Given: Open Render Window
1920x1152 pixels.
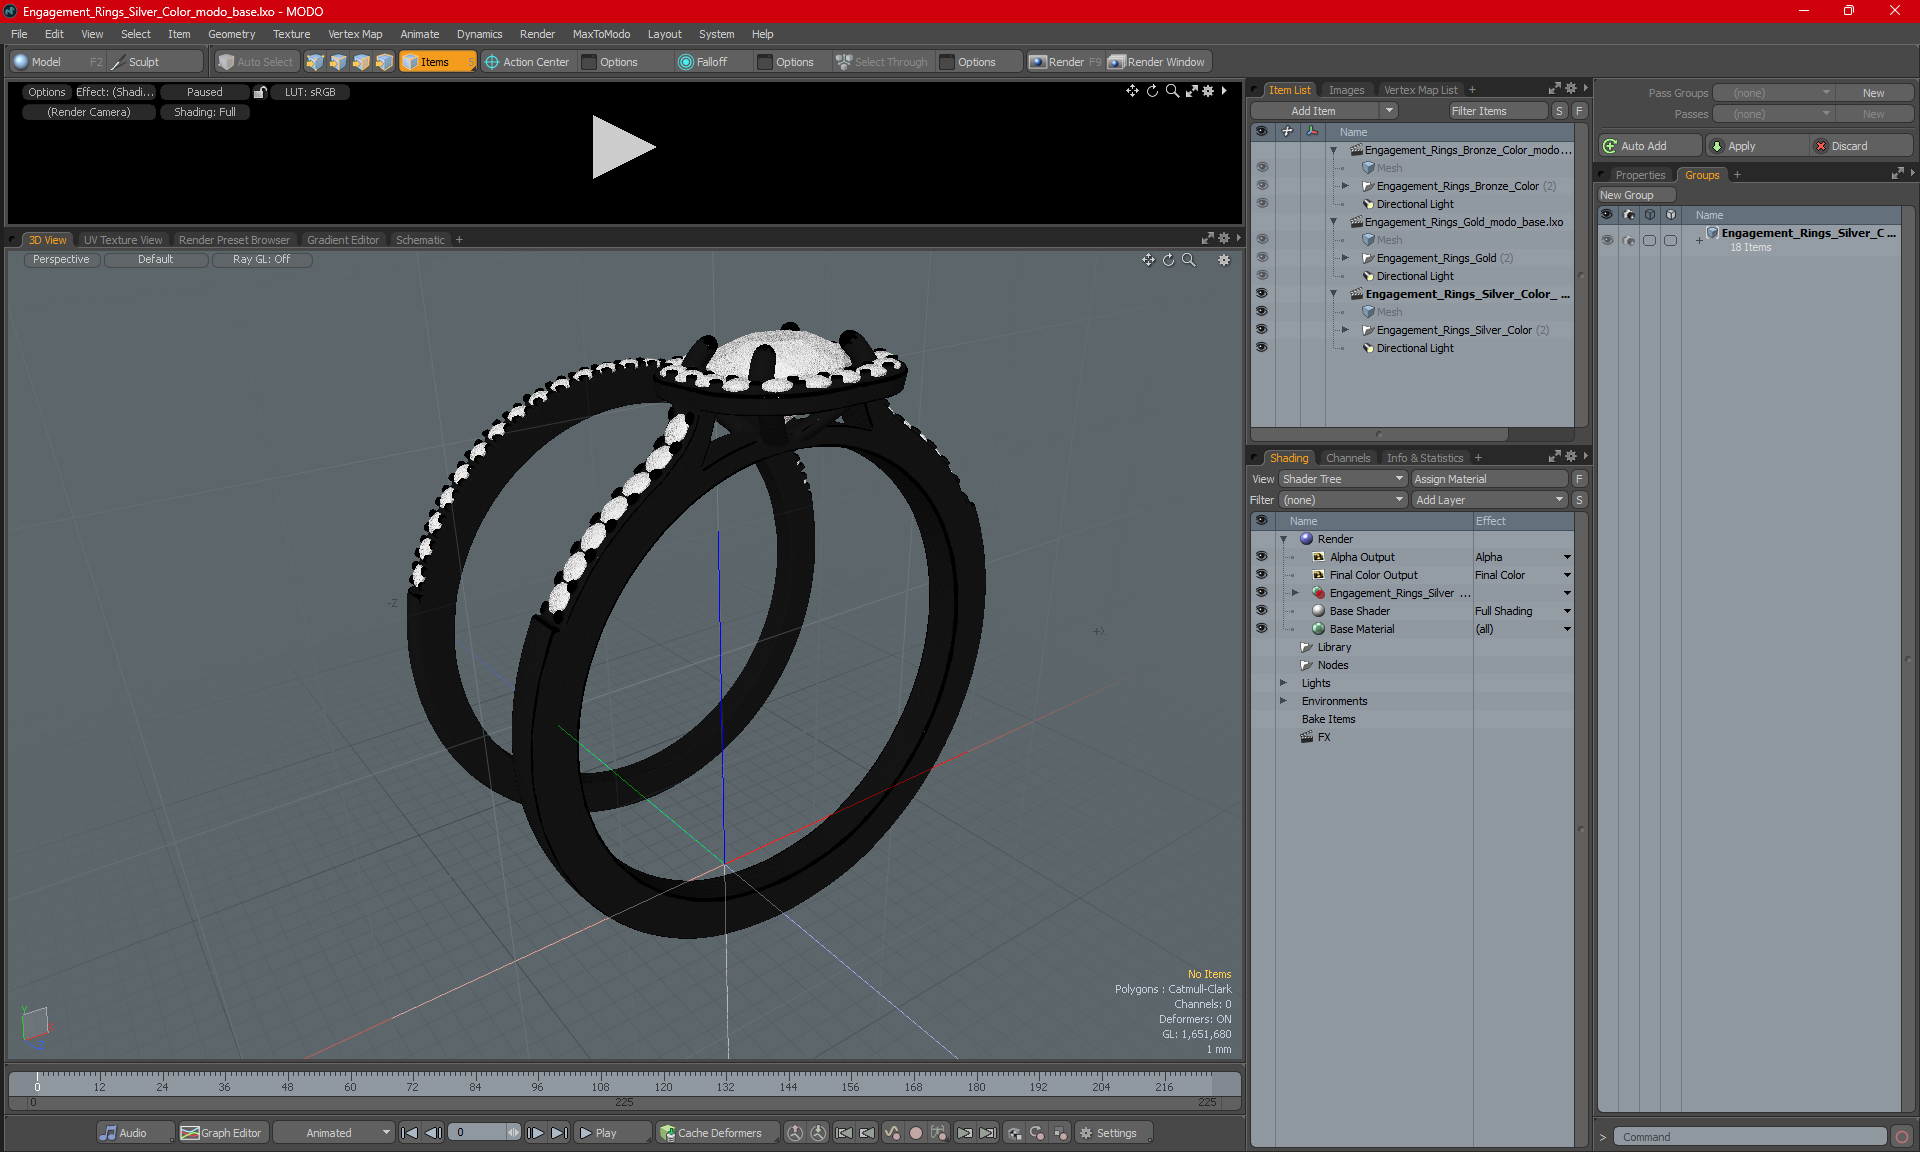Looking at the screenshot, I should click(x=1158, y=62).
